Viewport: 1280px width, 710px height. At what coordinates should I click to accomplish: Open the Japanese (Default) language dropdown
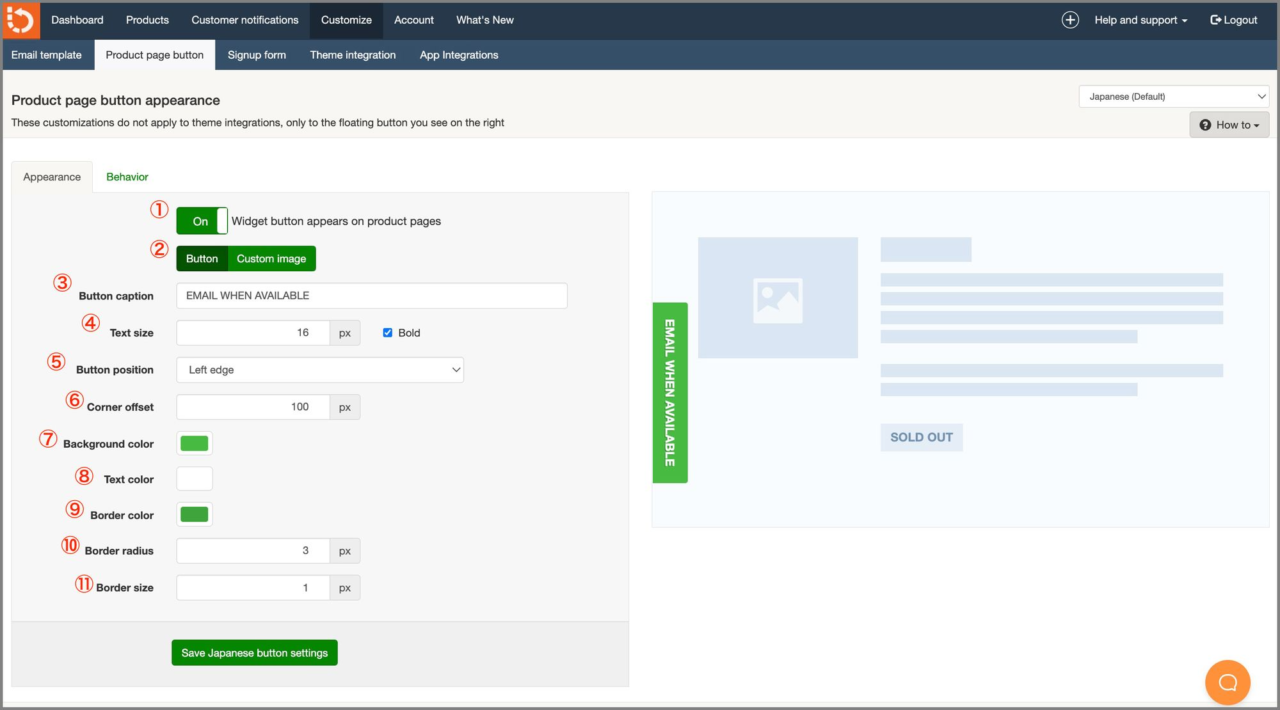(1174, 97)
